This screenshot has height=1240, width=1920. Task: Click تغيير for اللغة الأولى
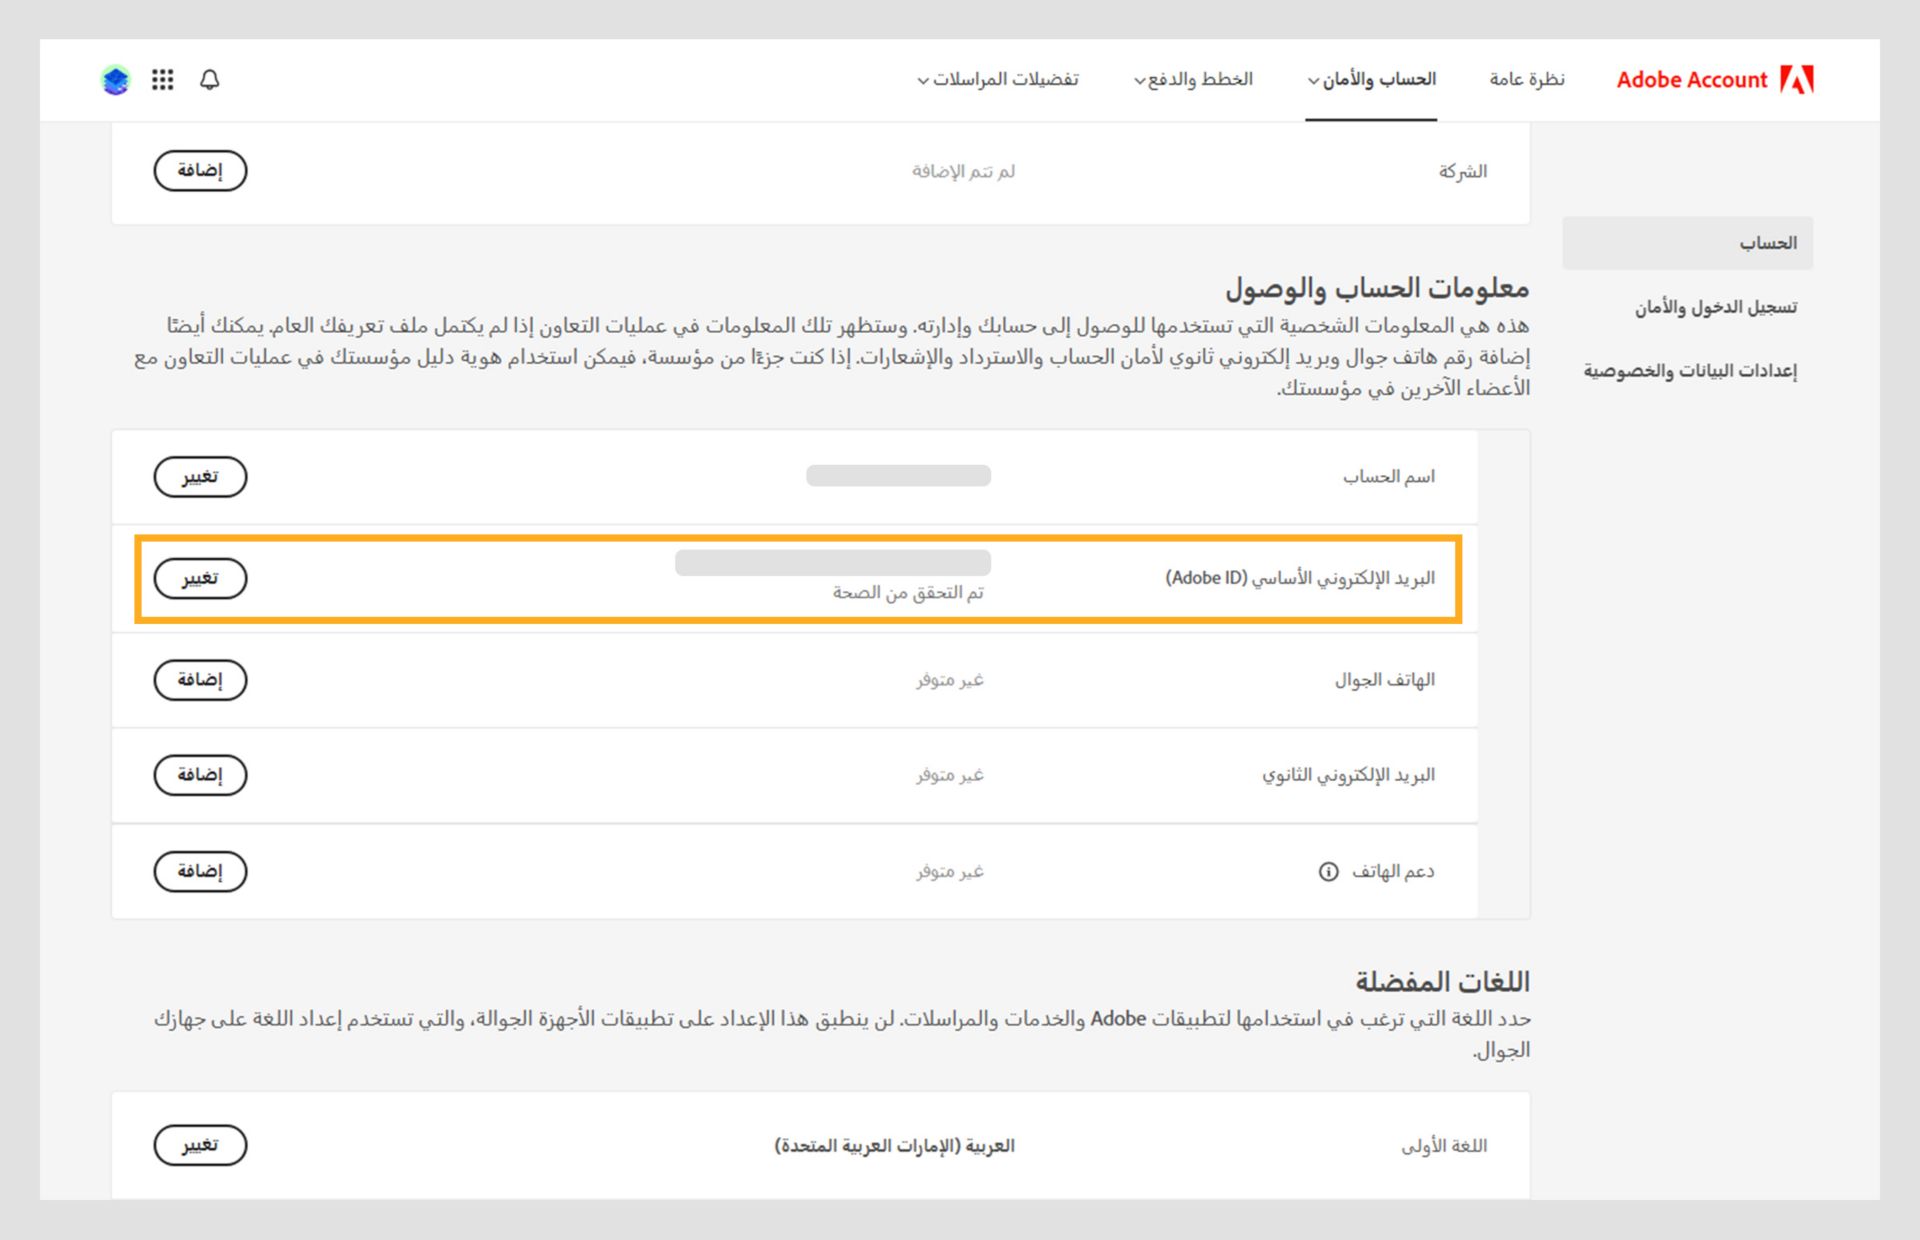coord(200,1145)
